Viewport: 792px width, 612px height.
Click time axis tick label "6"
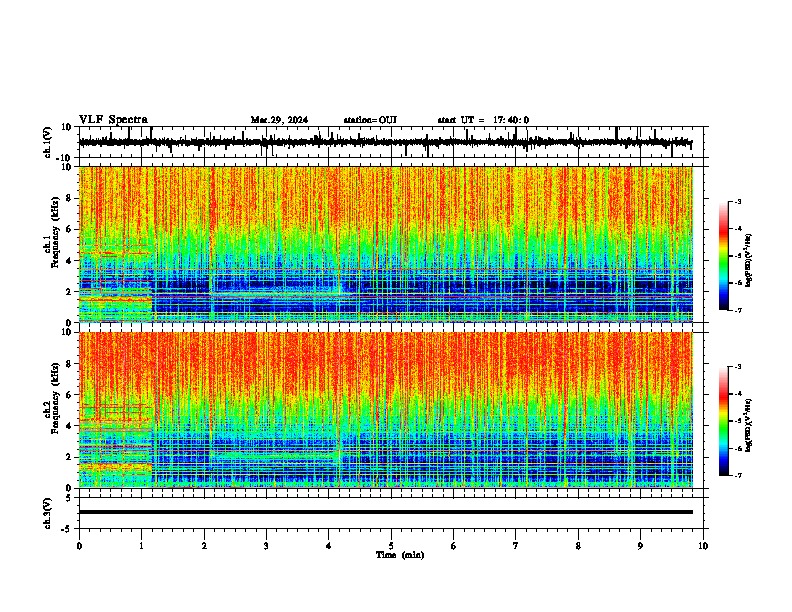[x=454, y=546]
